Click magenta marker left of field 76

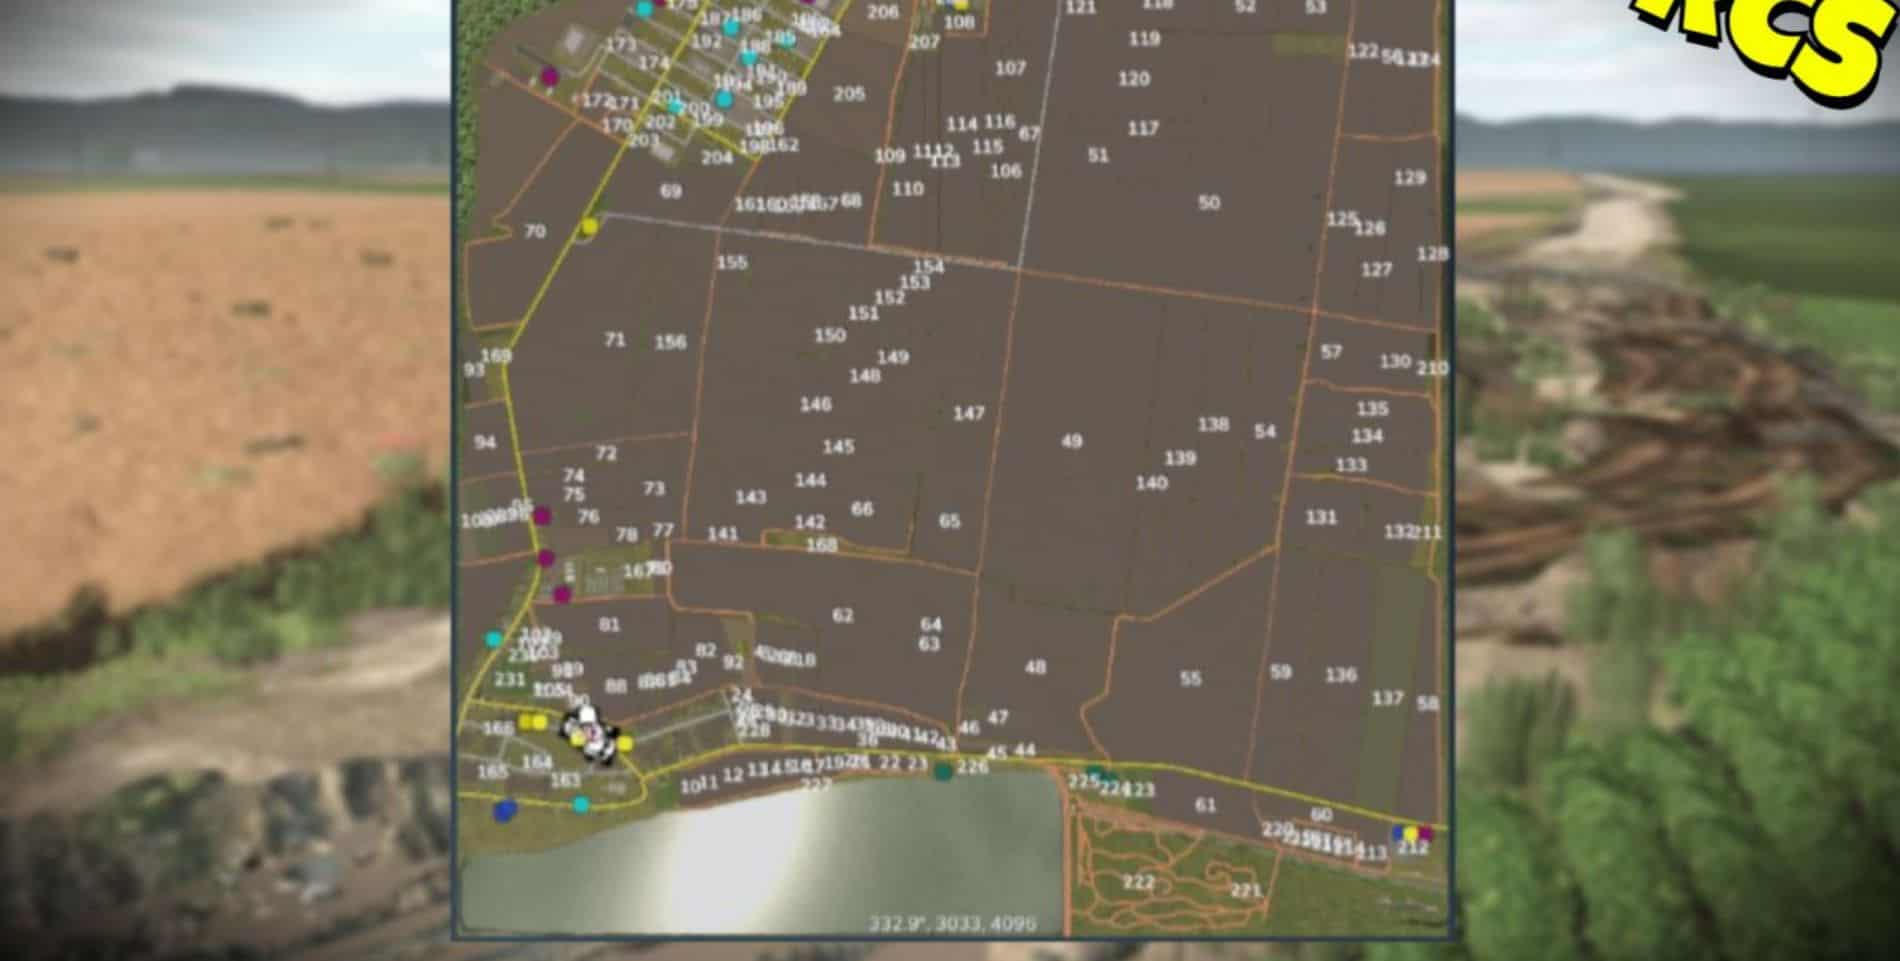(541, 516)
